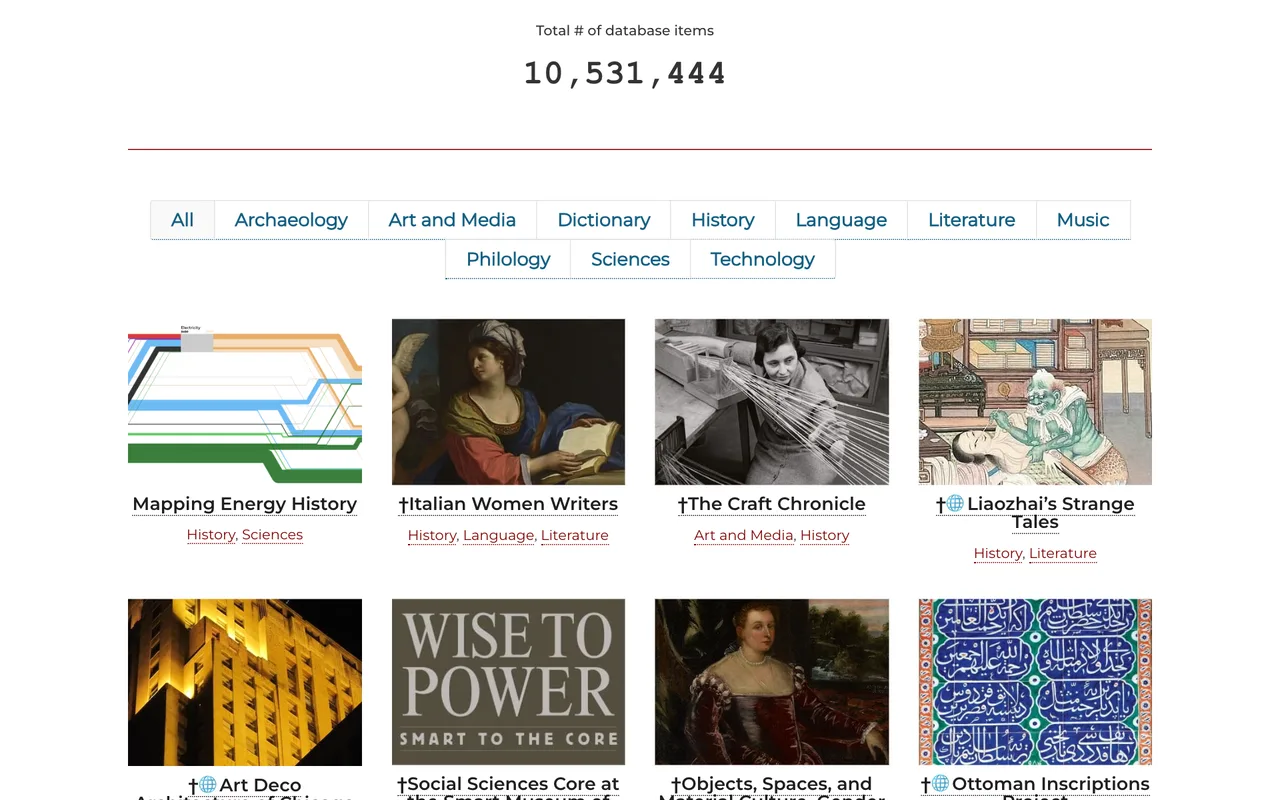Click Sciences tag under Mapping Energy History
Screen dimensions: 1280x800
pyautogui.click(x=272, y=535)
